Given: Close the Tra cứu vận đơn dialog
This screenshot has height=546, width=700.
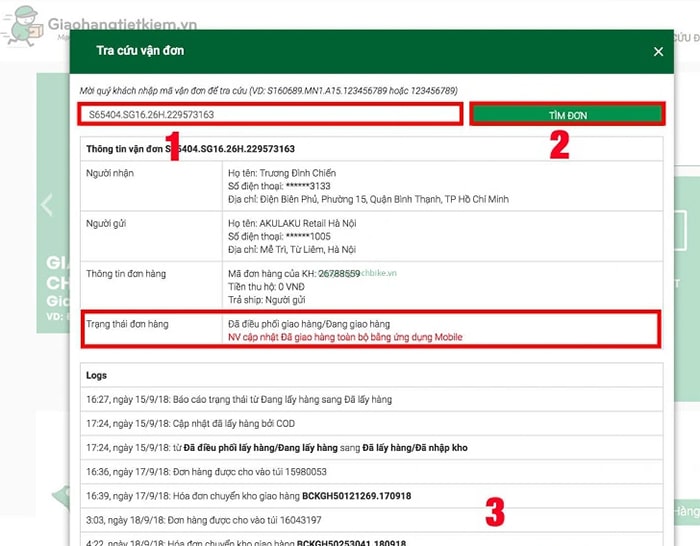Looking at the screenshot, I should [x=658, y=51].
